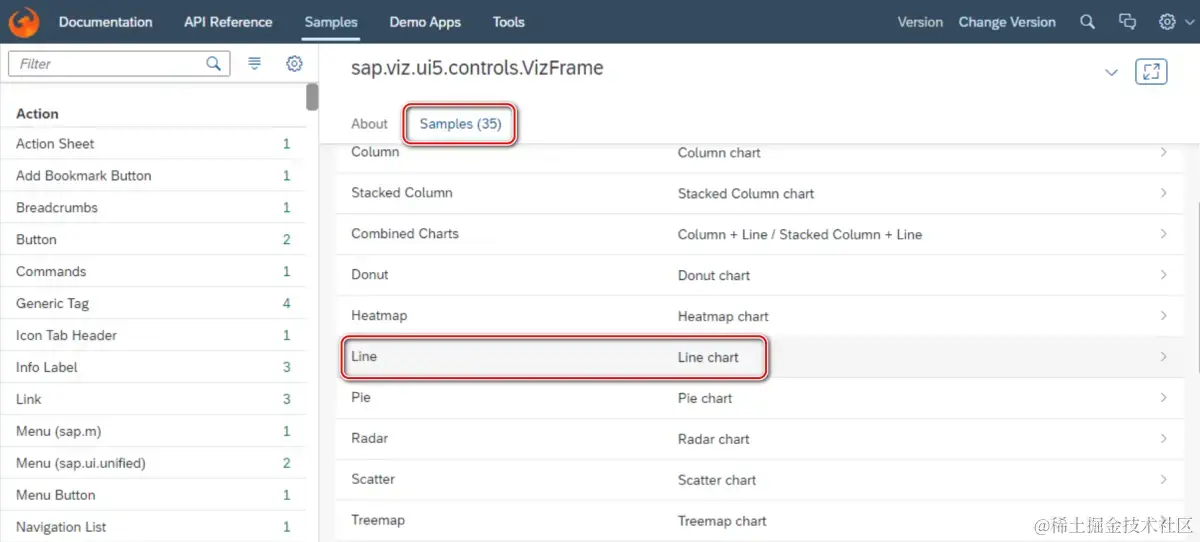Open the Line chart row arrow
The width and height of the screenshot is (1200, 542).
coord(1163,357)
